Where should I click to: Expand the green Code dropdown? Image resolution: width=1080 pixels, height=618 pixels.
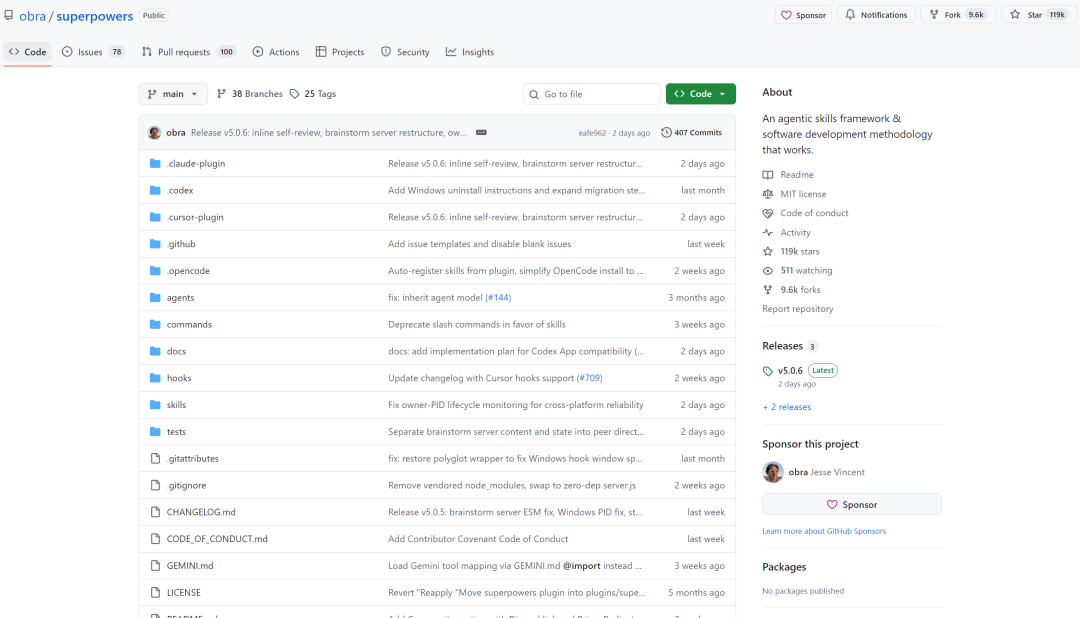(700, 94)
